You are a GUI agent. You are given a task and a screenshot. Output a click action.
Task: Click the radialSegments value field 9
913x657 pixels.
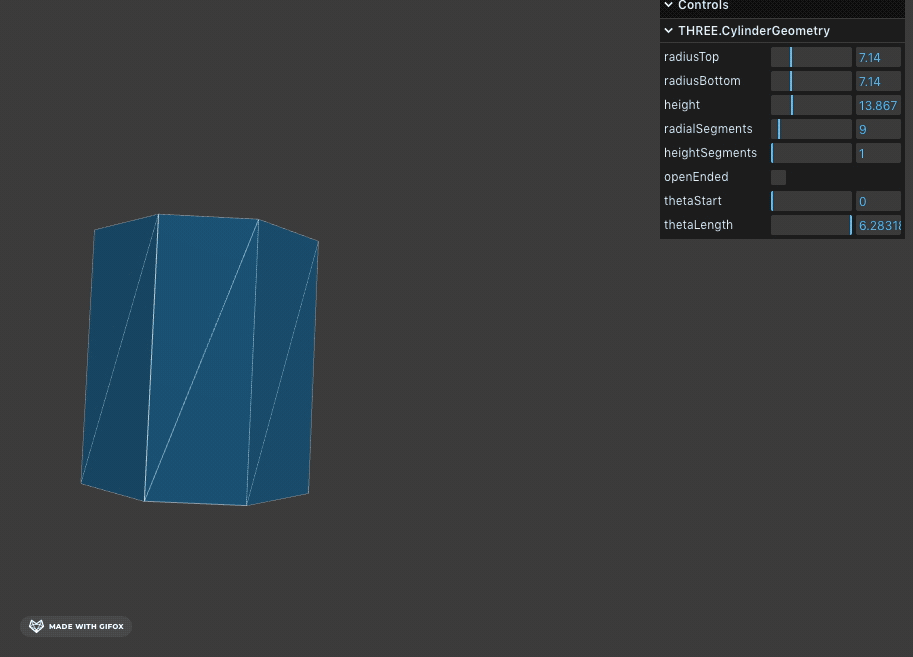(878, 129)
